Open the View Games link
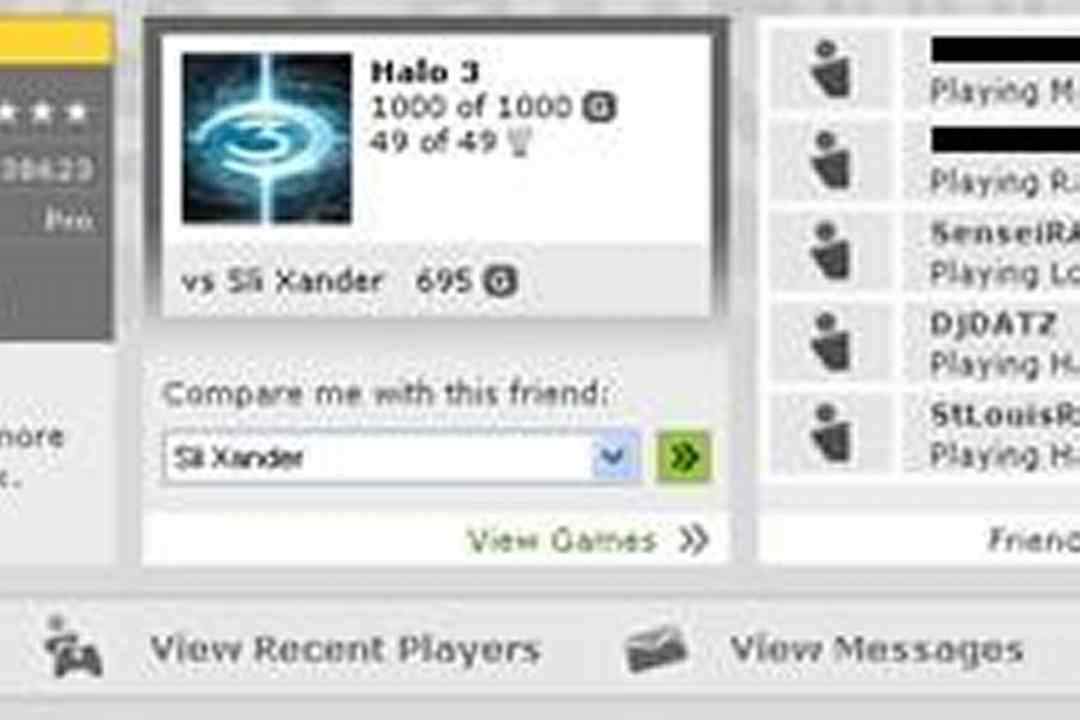Viewport: 1080px width, 720px height. coord(561,540)
